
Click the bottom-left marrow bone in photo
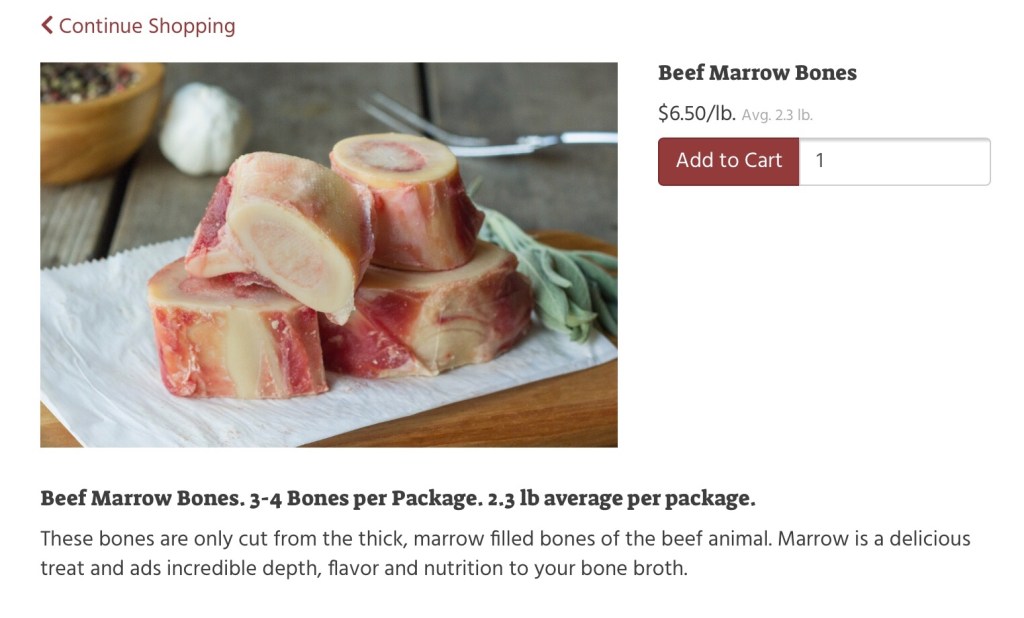click(x=235, y=335)
